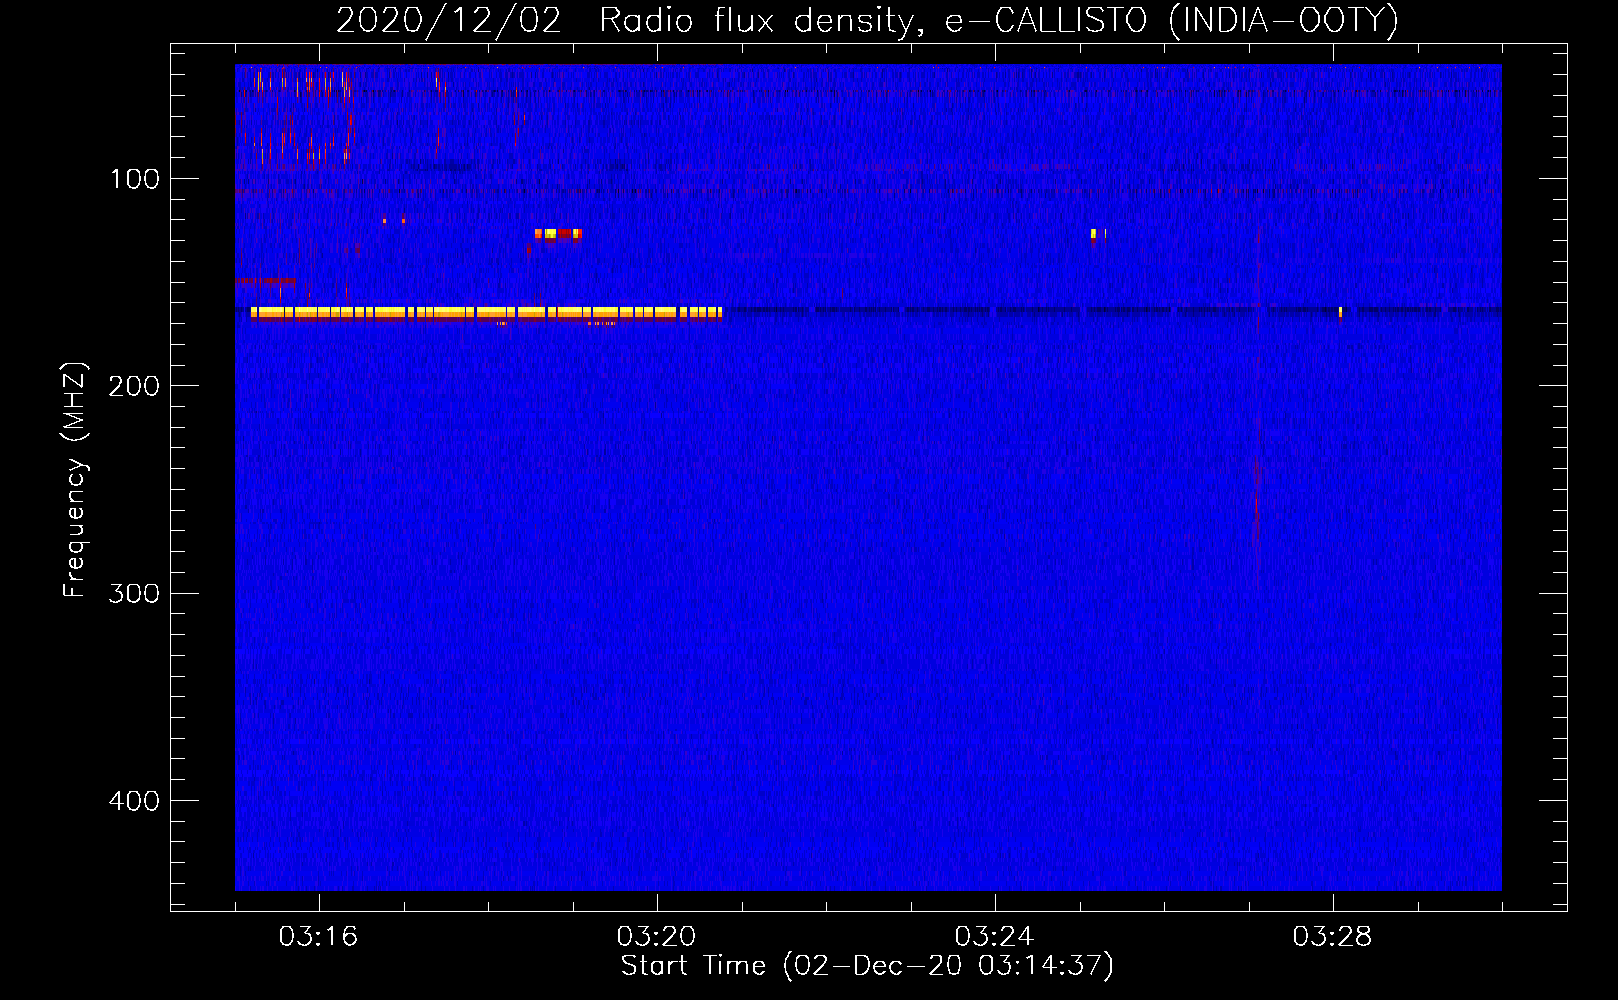Screen dimensions: 1618x1000
Task: Click the bright burst near 125 MHz at 03:19
Action: [558, 234]
